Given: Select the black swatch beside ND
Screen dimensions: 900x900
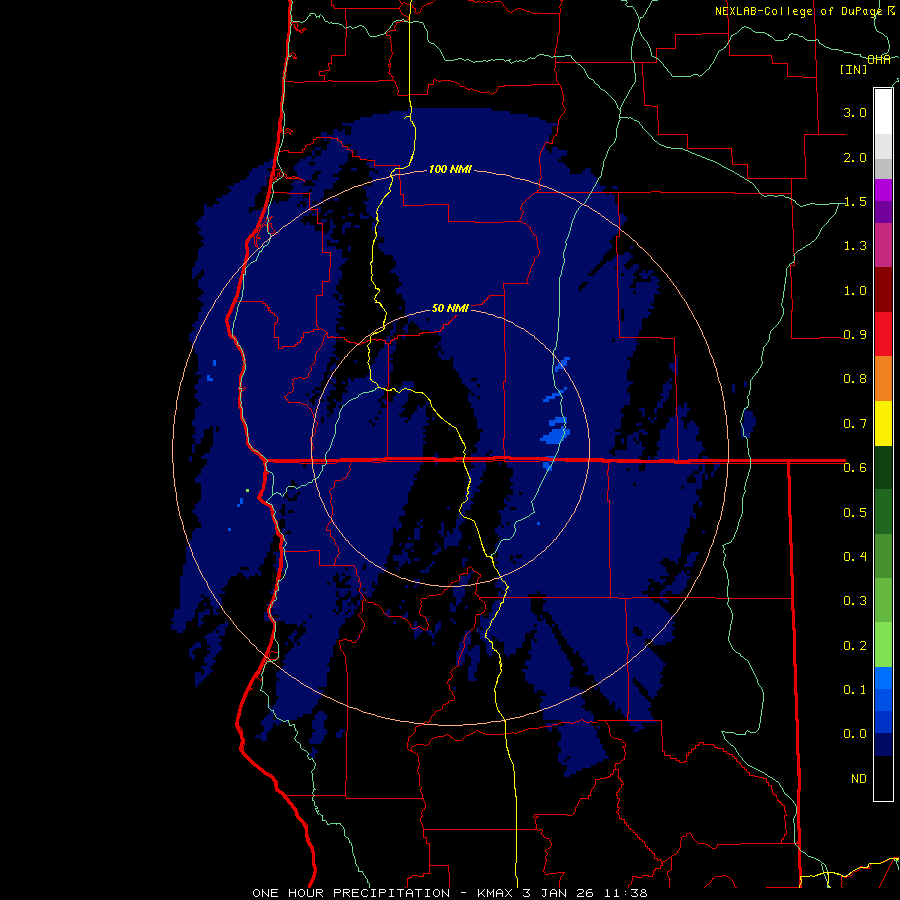Looking at the screenshot, I should tap(883, 778).
